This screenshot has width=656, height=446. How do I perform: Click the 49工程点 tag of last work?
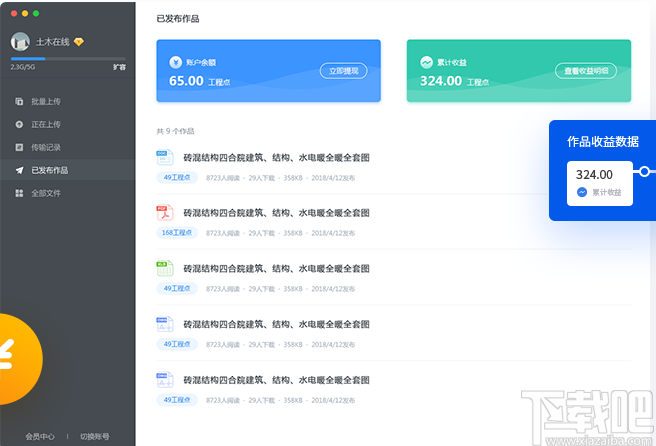click(x=177, y=400)
